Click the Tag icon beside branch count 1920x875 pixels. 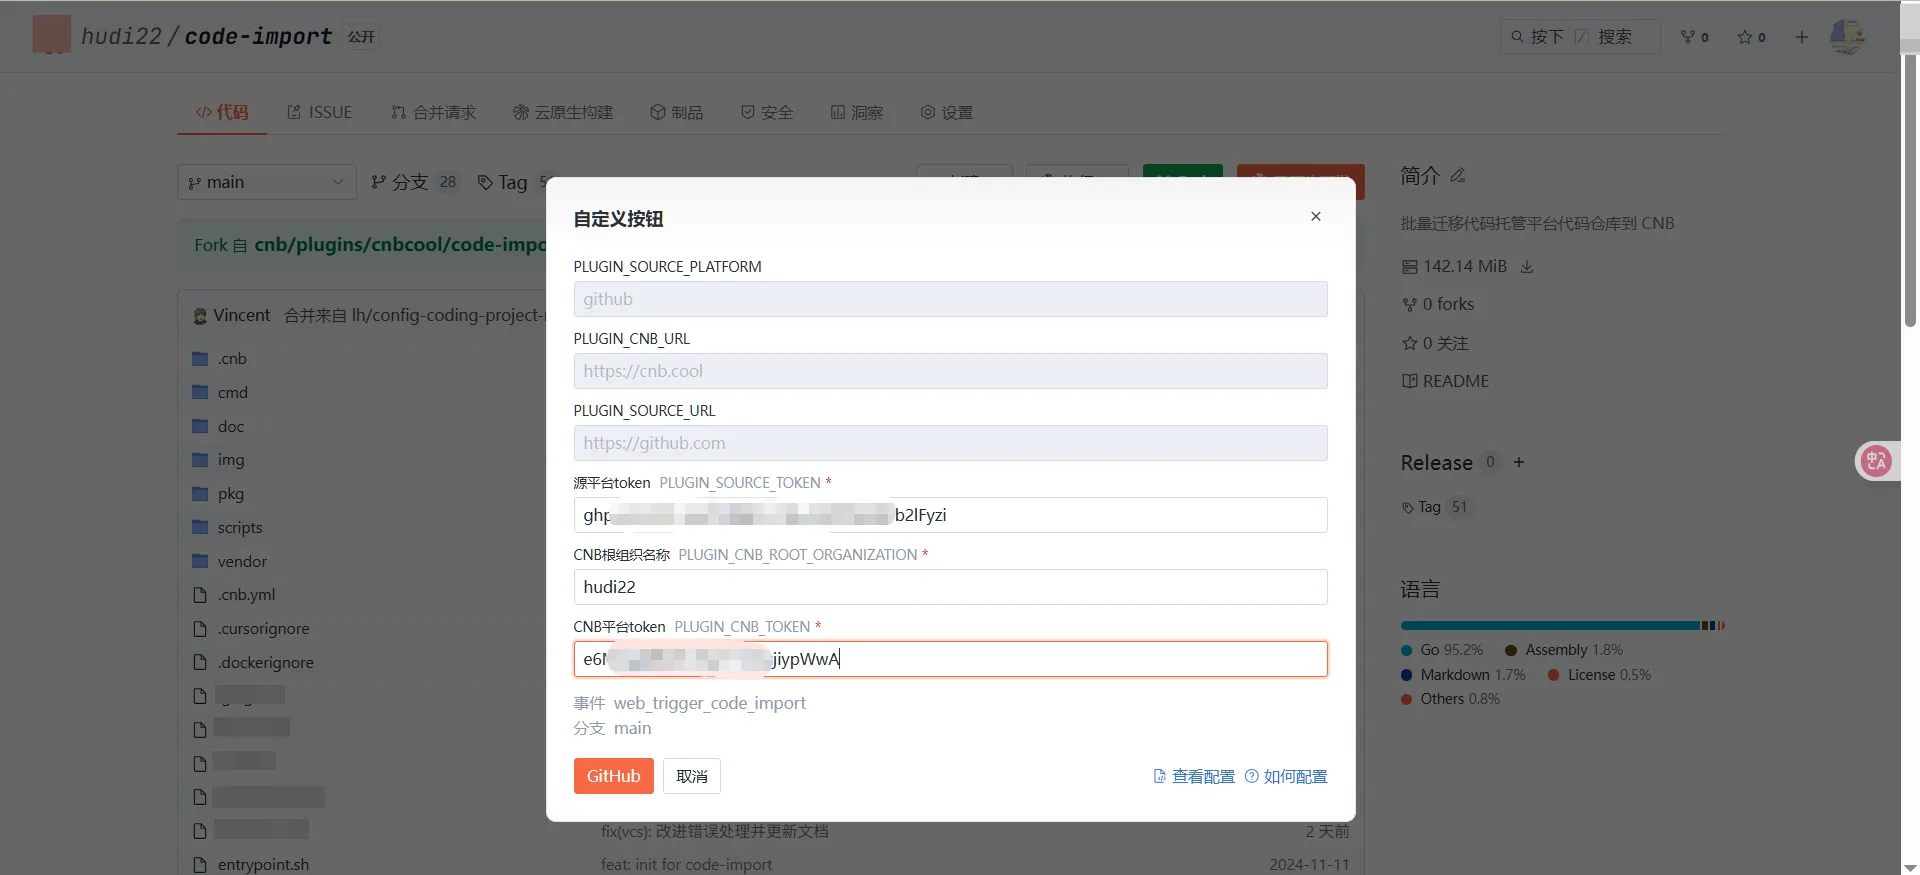[485, 182]
